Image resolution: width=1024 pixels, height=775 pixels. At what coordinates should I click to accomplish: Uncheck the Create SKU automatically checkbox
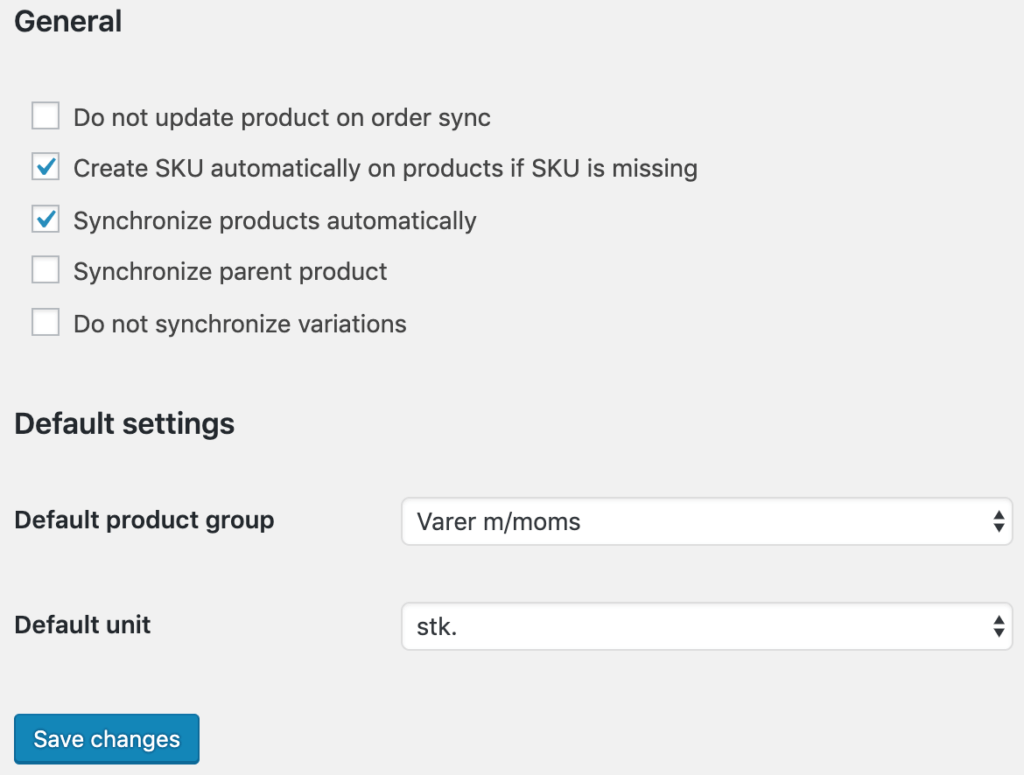click(x=46, y=167)
